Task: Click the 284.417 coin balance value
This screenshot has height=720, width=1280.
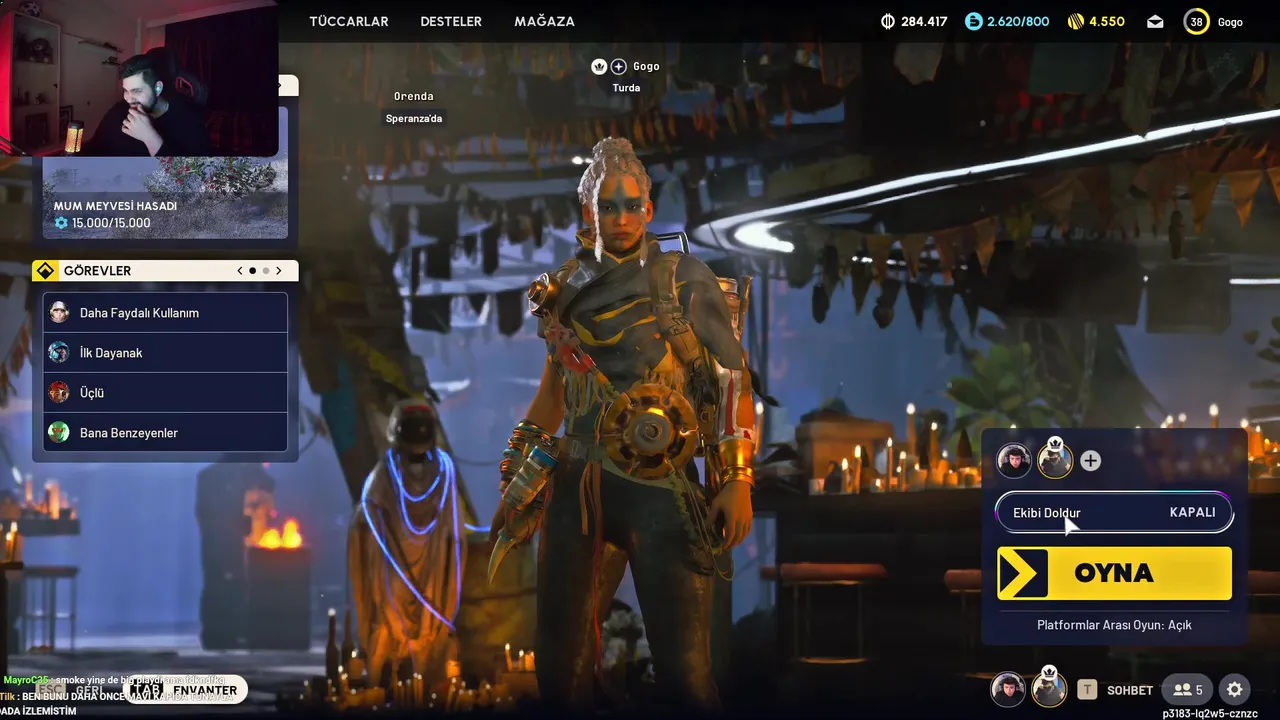Action: tap(924, 21)
